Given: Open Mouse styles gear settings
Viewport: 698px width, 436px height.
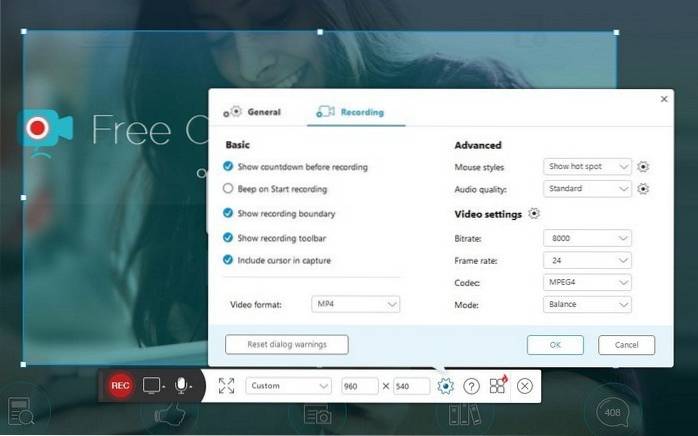Looking at the screenshot, I should point(642,167).
